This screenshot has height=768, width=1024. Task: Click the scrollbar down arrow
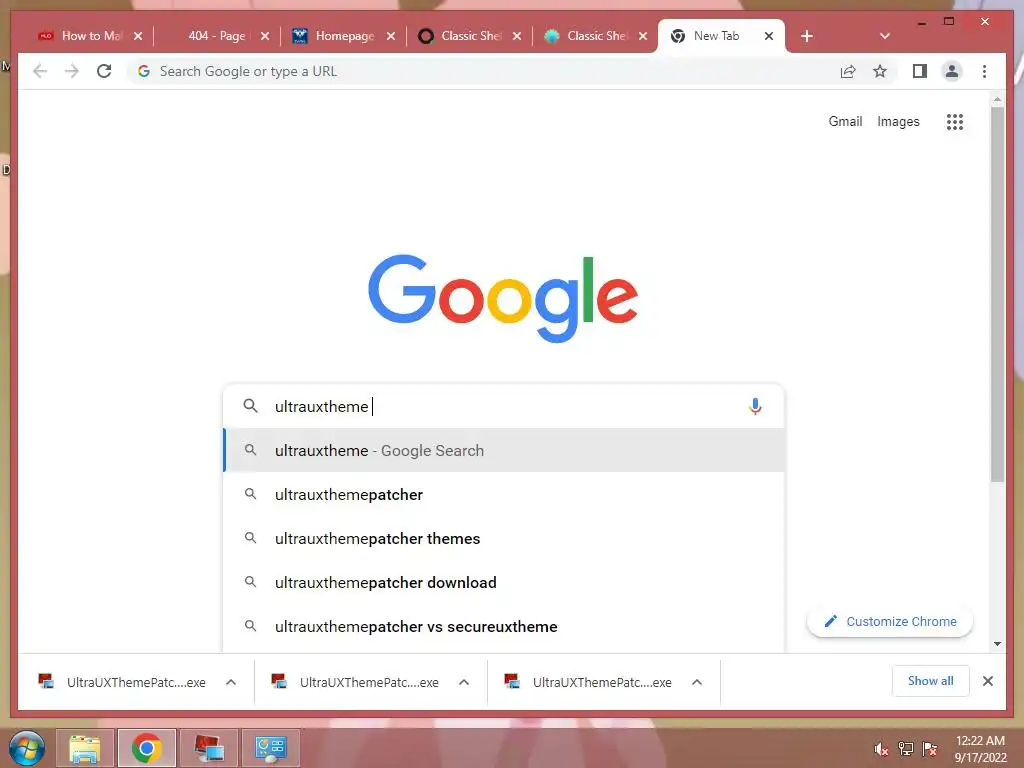click(x=997, y=644)
